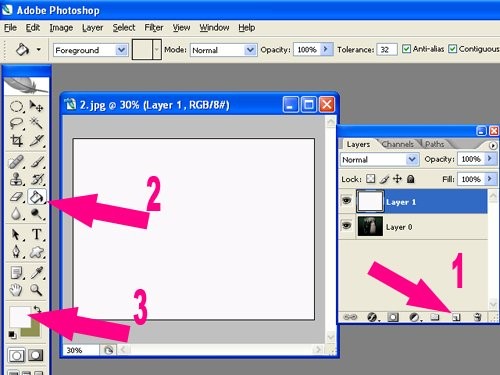The height and width of the screenshot is (375, 500).
Task: Create a new layer in Layers panel
Action: 456,317
